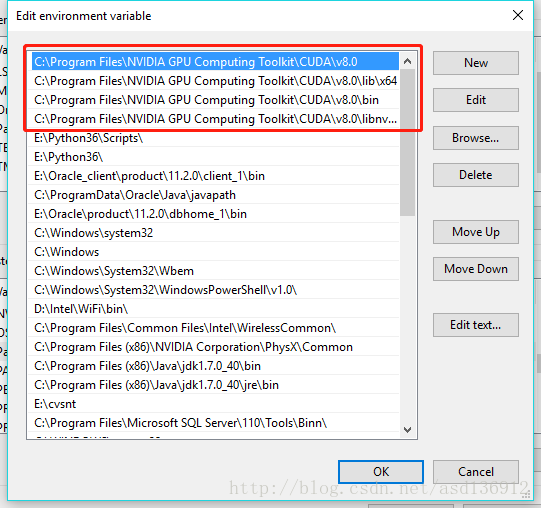Click the Edit button
This screenshot has height=508, width=541.
(476, 100)
